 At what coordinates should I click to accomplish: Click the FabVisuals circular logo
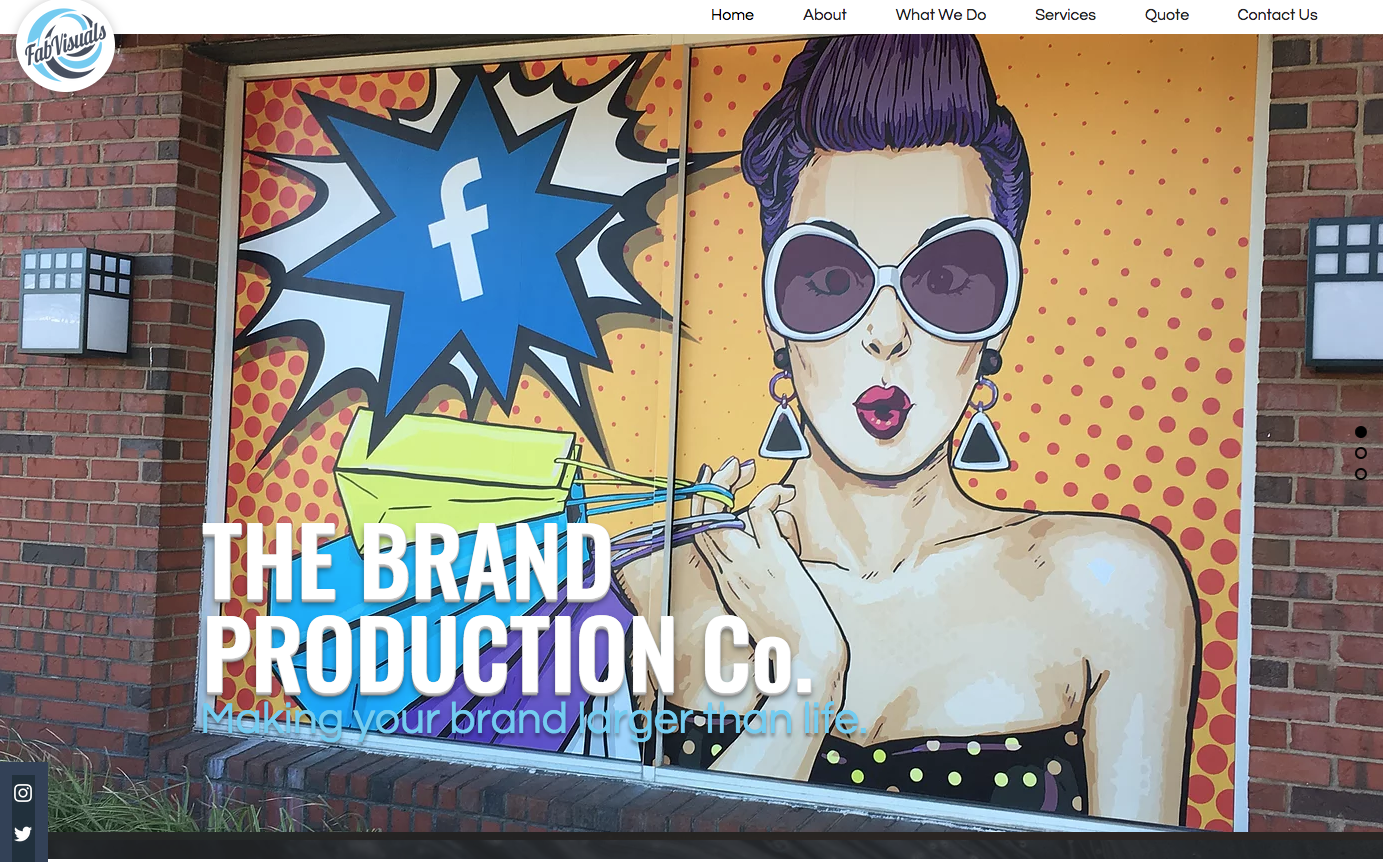click(66, 46)
